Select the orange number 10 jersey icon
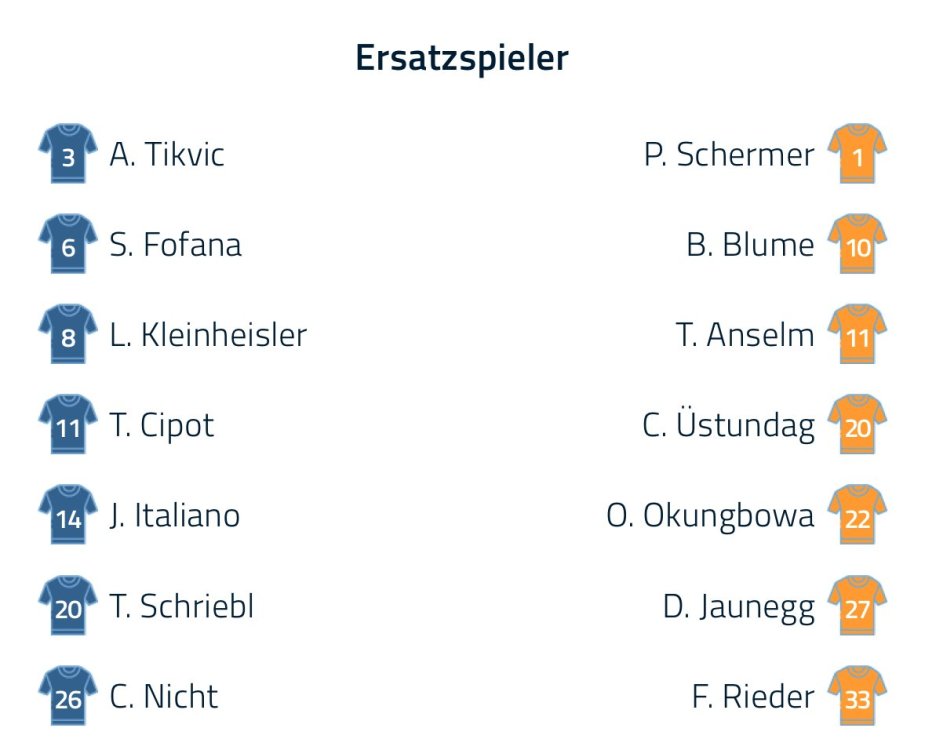The height and width of the screenshot is (750, 925). [857, 245]
